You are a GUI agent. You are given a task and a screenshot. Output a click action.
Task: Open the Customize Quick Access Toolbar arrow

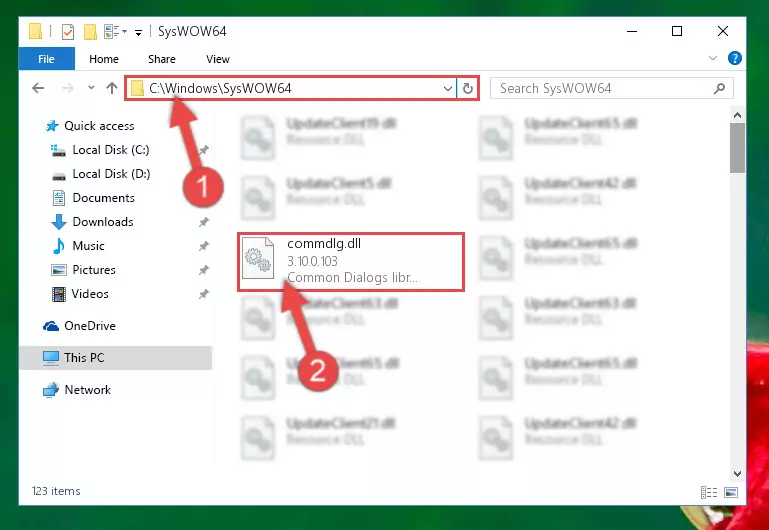[139, 33]
